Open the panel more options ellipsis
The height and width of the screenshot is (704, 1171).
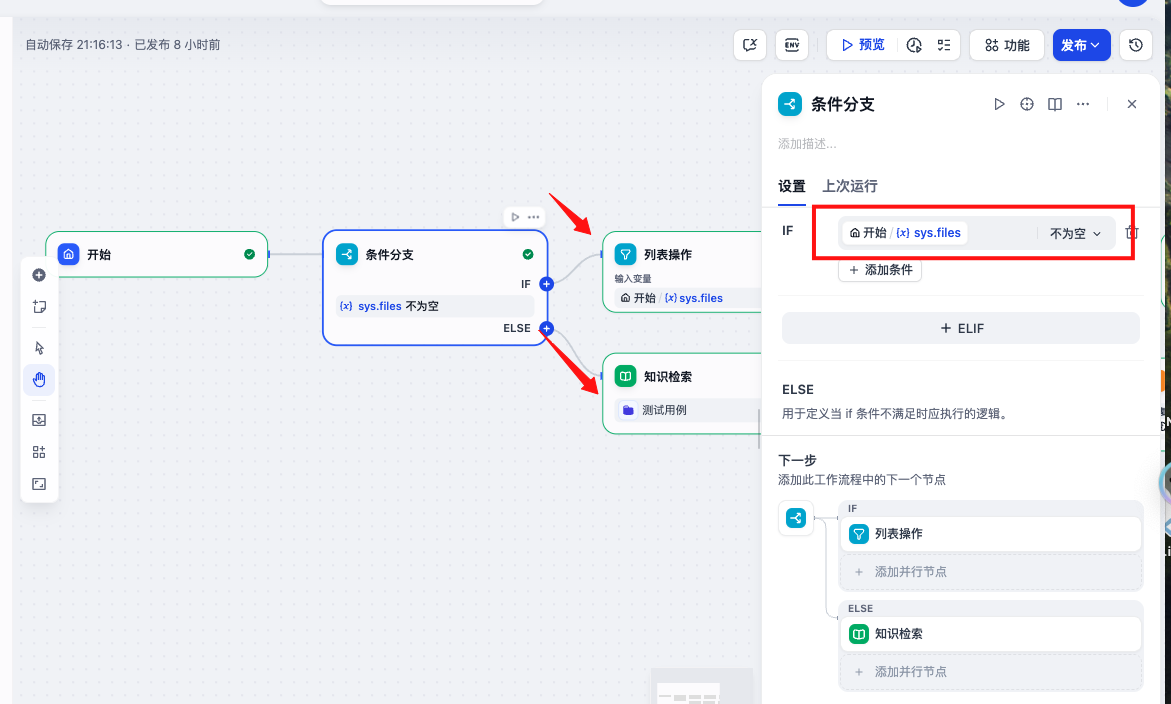(1083, 104)
